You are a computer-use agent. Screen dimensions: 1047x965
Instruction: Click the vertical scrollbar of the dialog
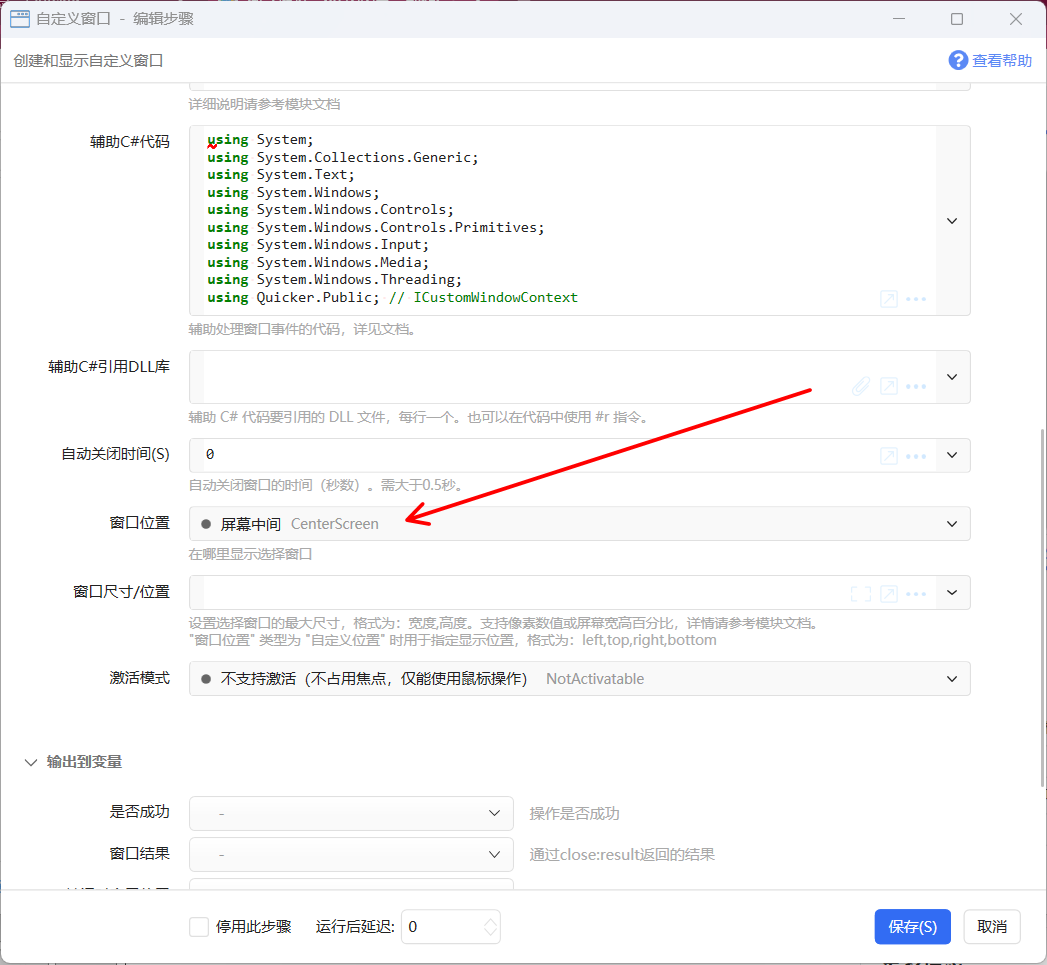[1042, 608]
